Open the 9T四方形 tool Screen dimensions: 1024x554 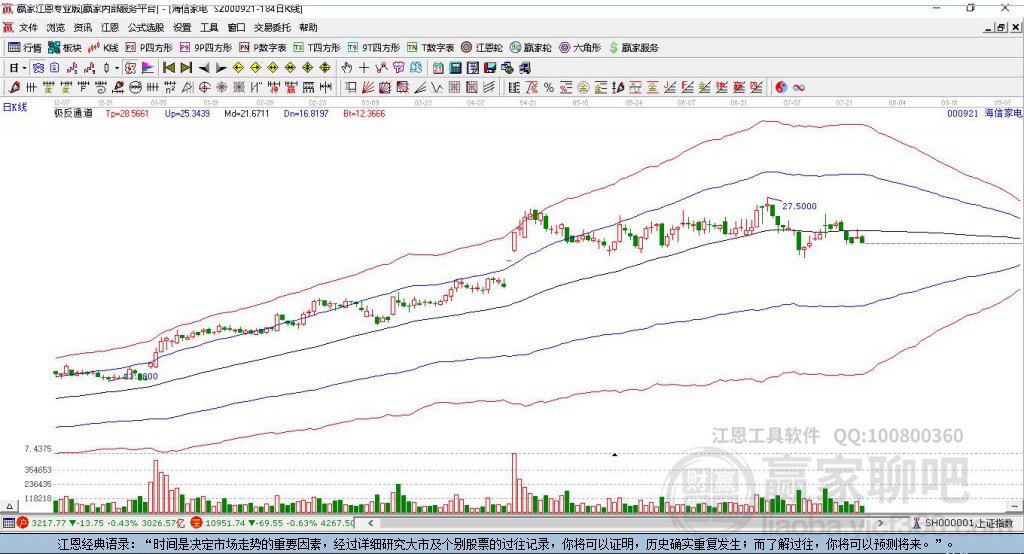(x=374, y=48)
